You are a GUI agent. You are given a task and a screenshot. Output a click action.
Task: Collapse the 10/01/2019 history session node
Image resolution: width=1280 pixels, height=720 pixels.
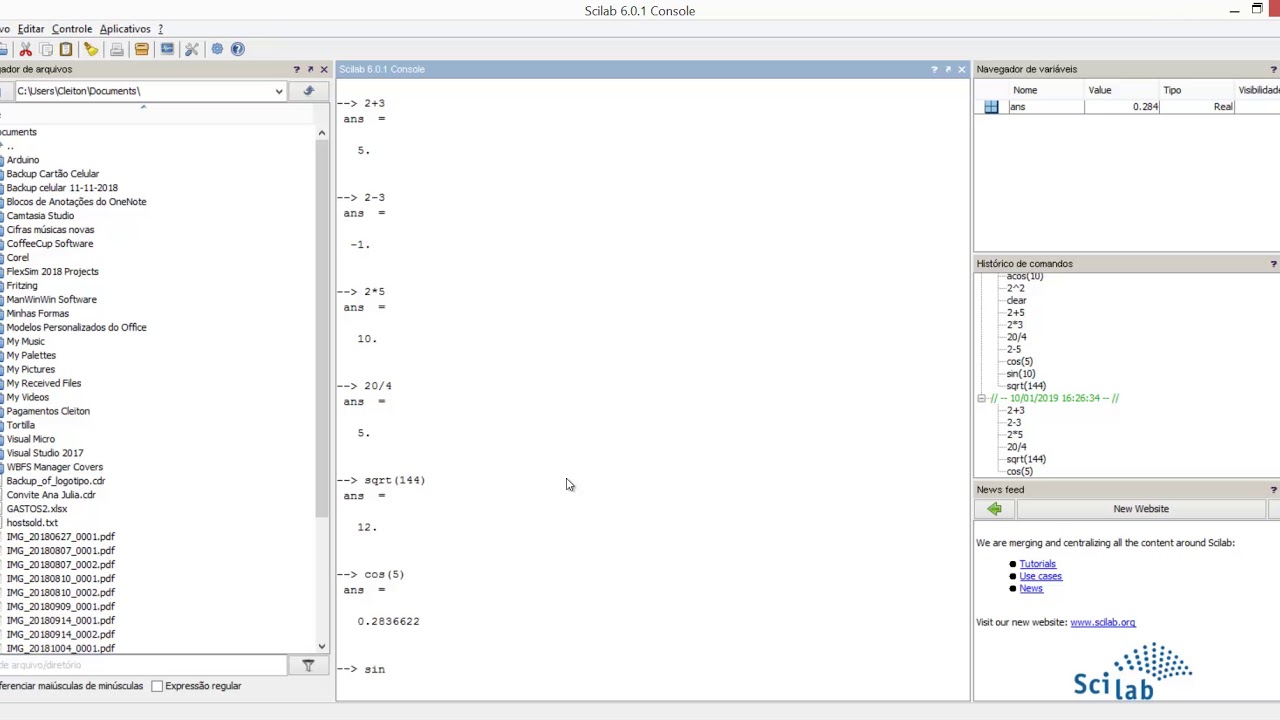click(981, 398)
